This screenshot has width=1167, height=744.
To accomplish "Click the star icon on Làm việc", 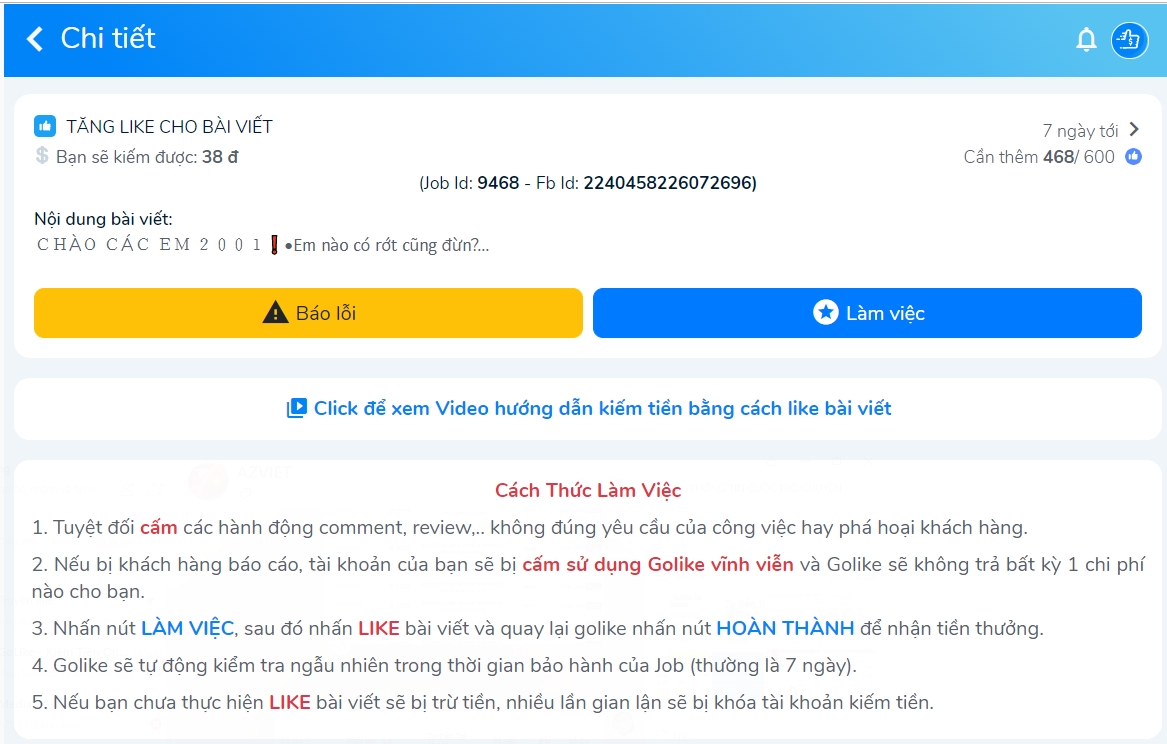I will tap(825, 312).
